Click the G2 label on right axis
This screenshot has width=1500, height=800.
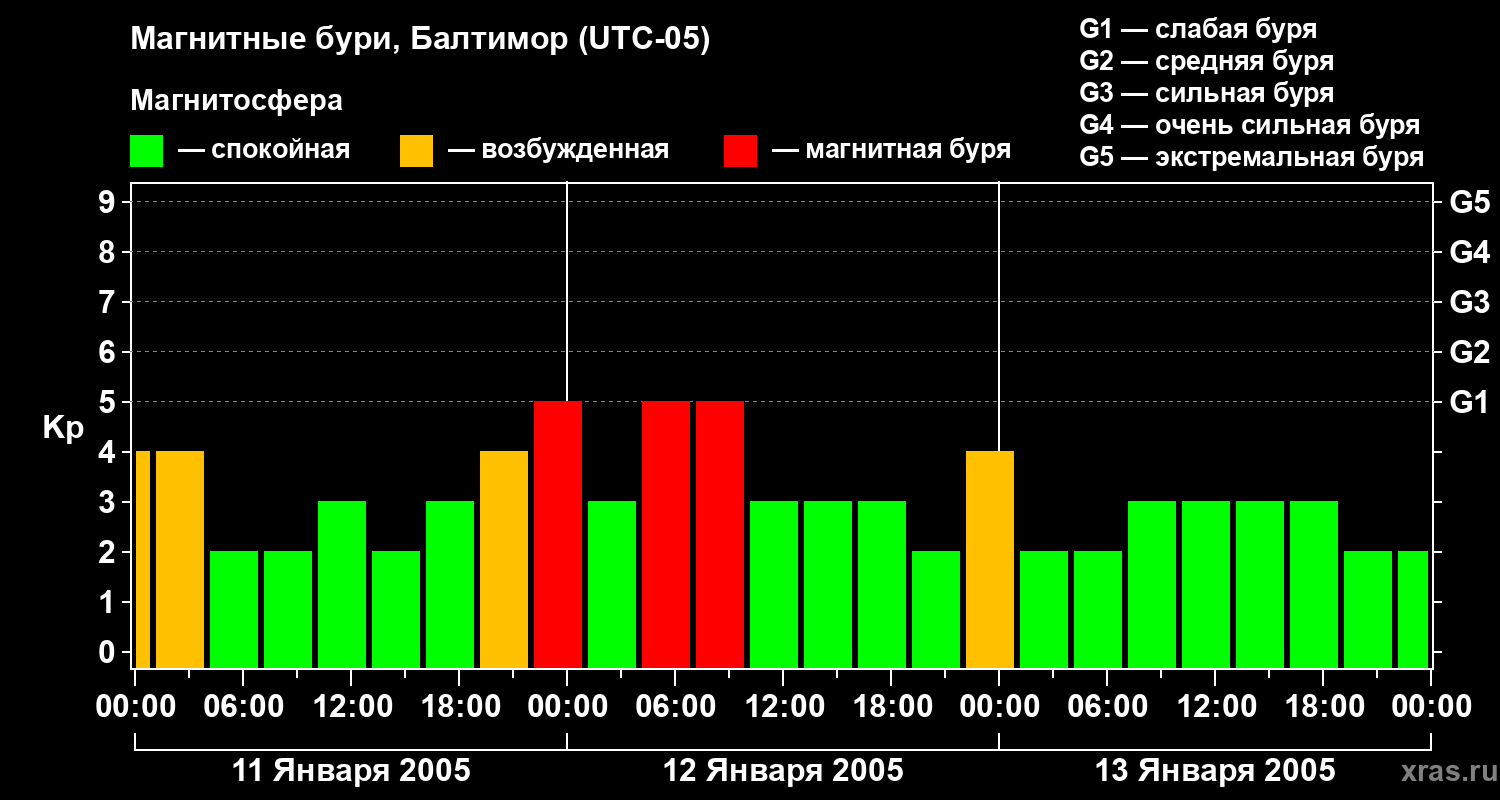click(x=1469, y=353)
